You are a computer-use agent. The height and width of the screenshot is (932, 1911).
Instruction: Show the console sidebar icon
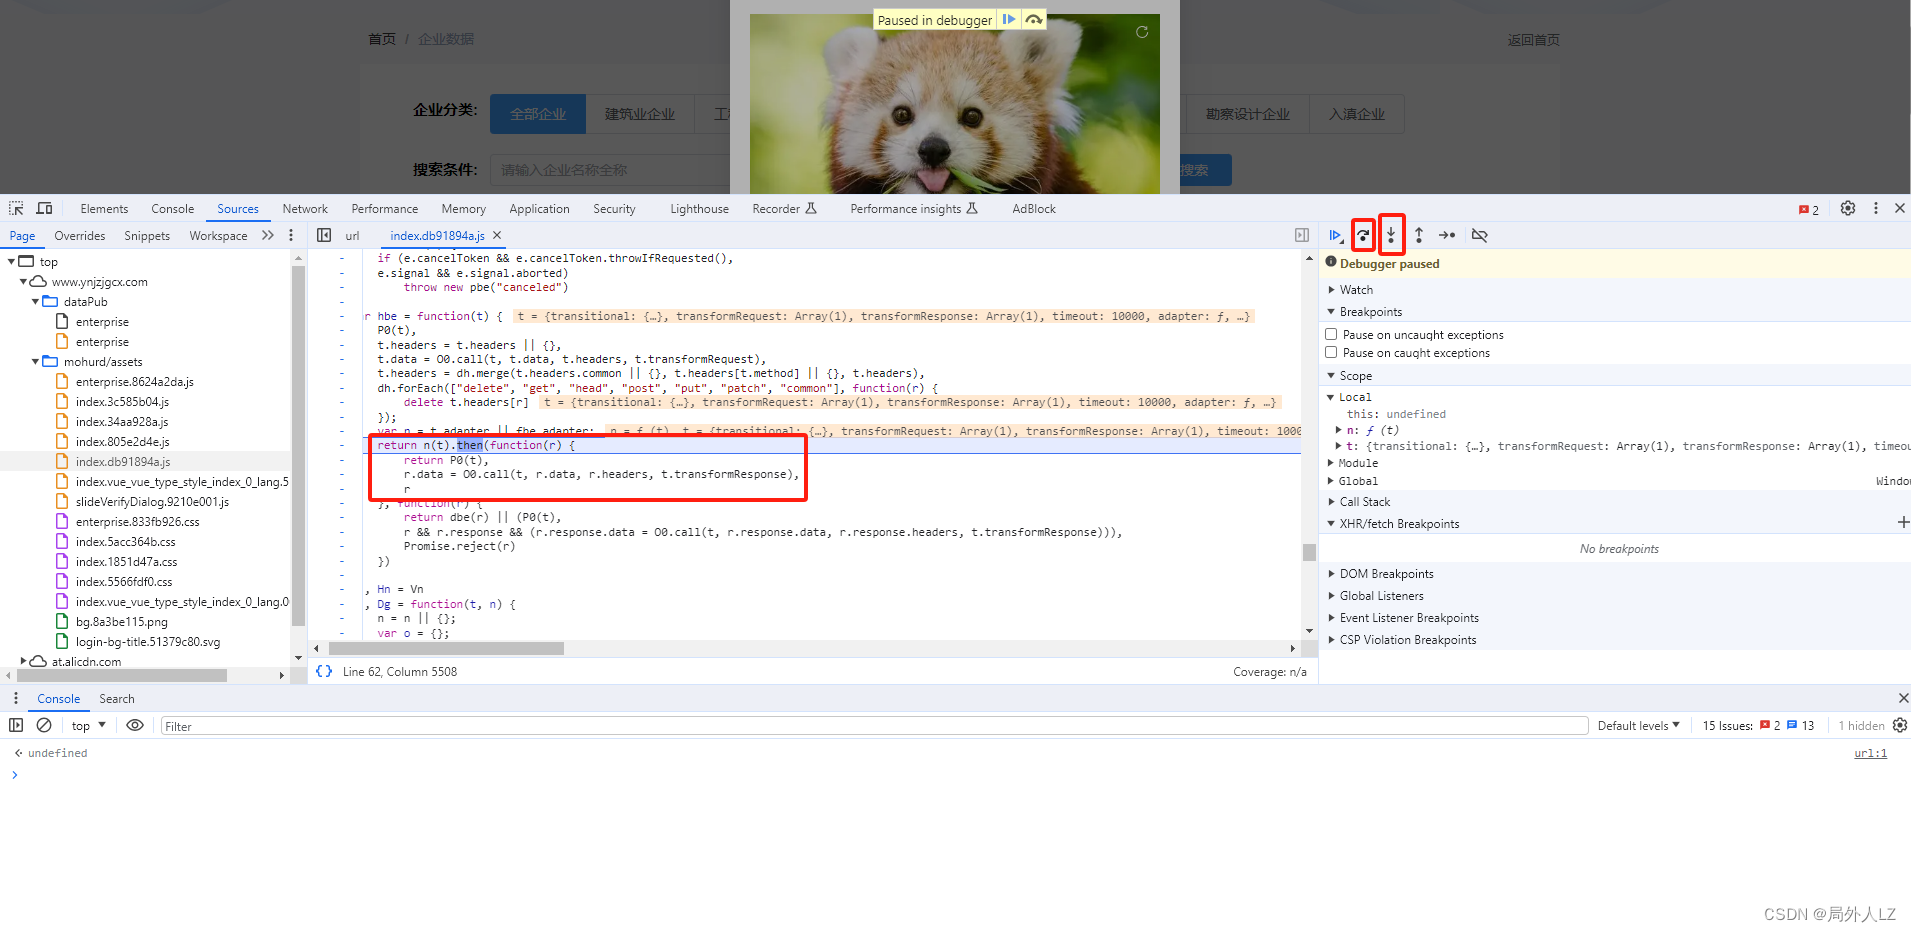(16, 725)
